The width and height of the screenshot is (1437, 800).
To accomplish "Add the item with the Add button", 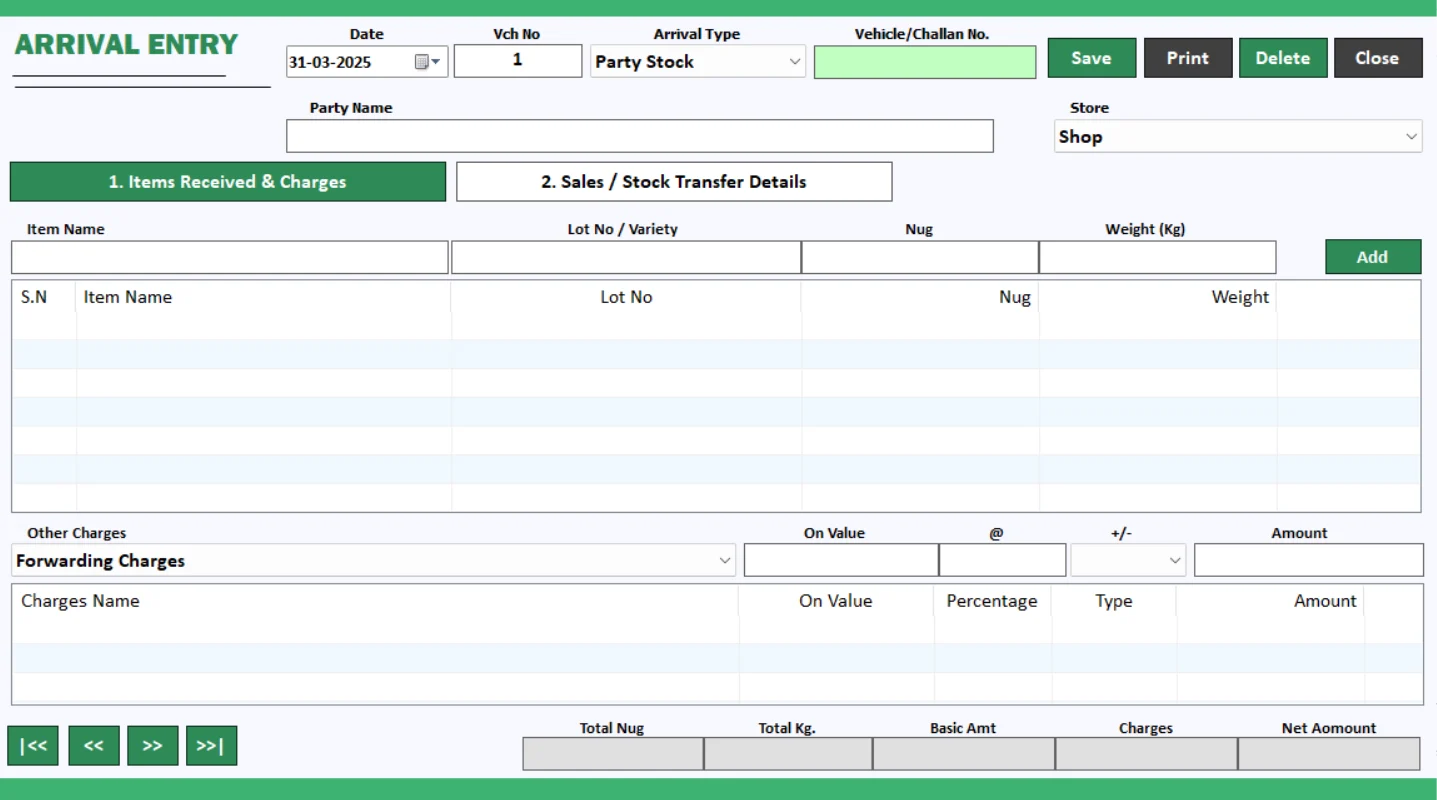I will point(1373,257).
